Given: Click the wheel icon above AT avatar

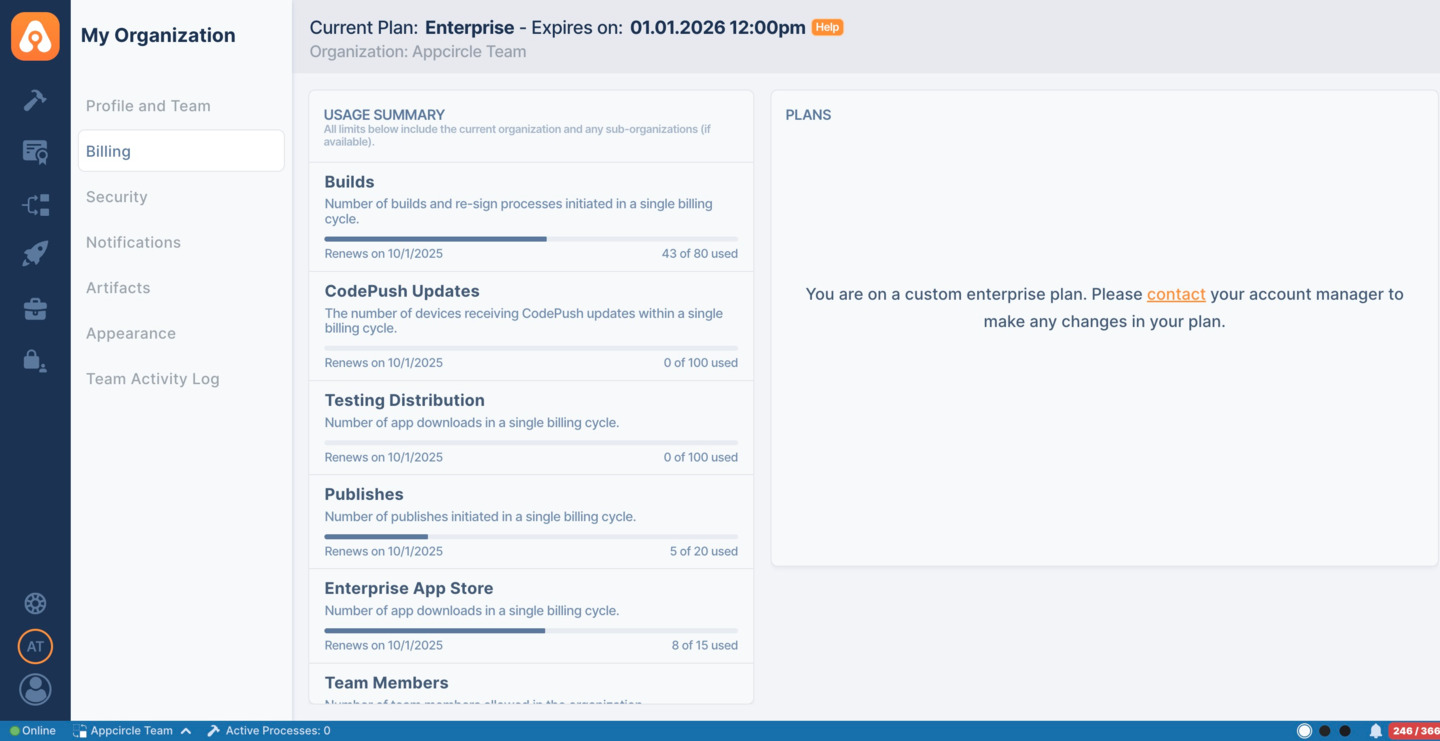Looking at the screenshot, I should tap(35, 603).
